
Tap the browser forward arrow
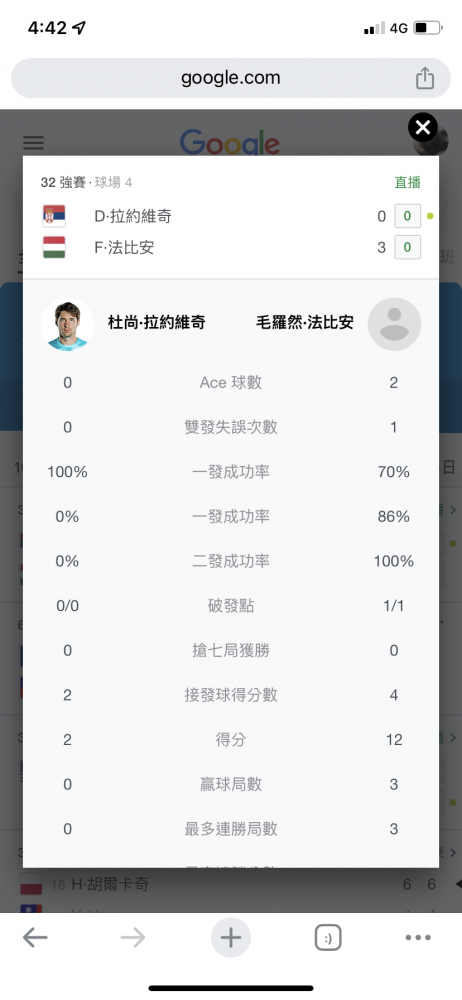[x=133, y=938]
